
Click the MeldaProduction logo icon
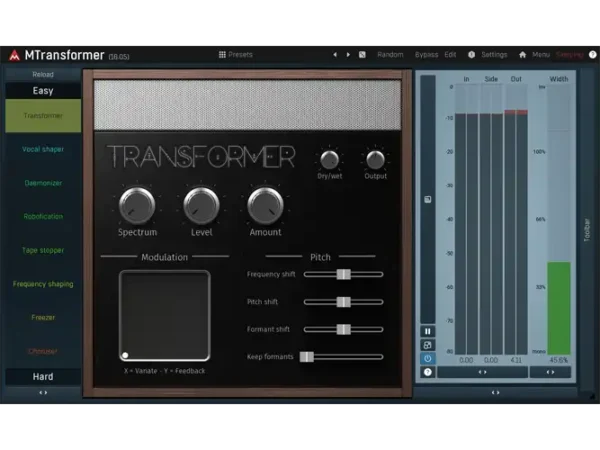click(15, 55)
